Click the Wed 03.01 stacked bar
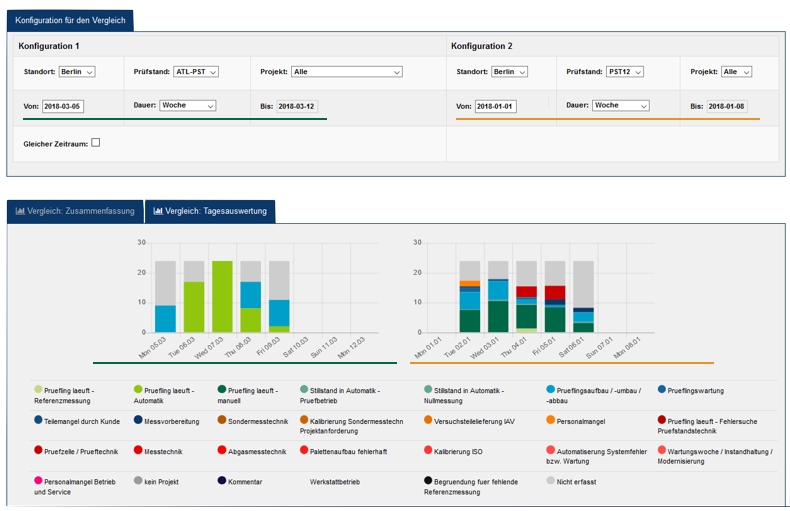 point(498,296)
